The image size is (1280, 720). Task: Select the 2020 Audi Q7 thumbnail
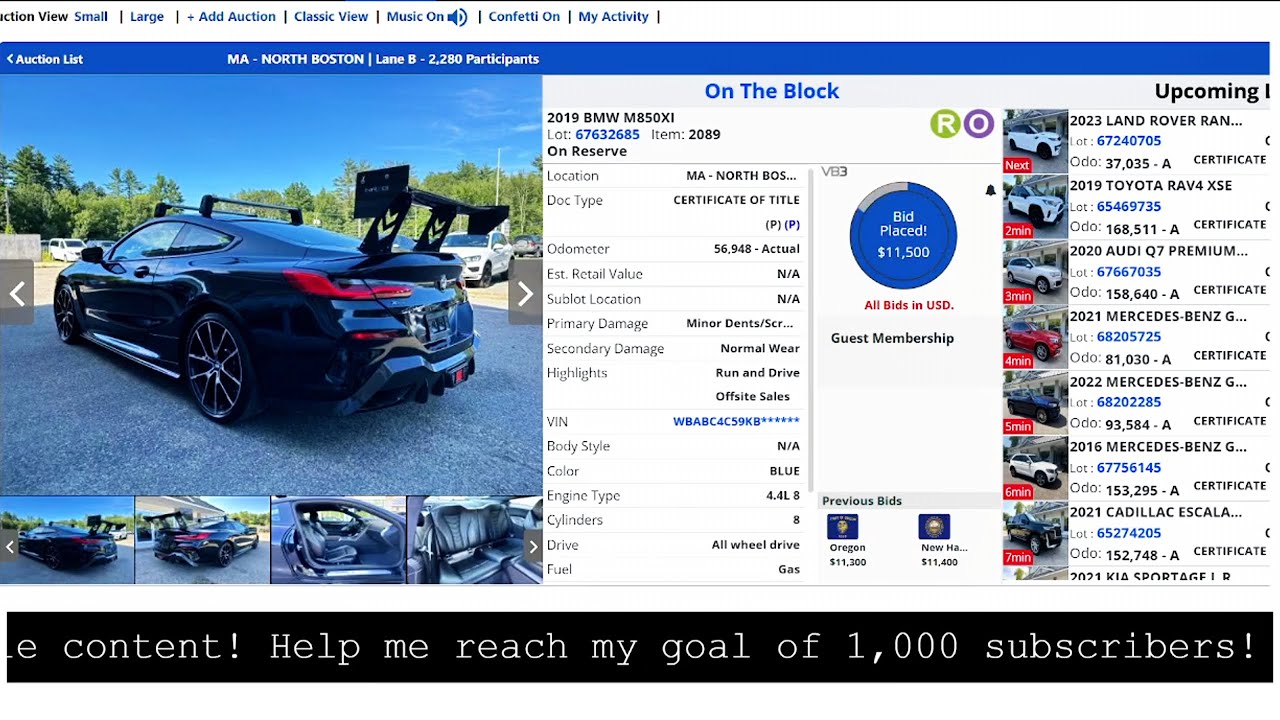[x=1035, y=272]
